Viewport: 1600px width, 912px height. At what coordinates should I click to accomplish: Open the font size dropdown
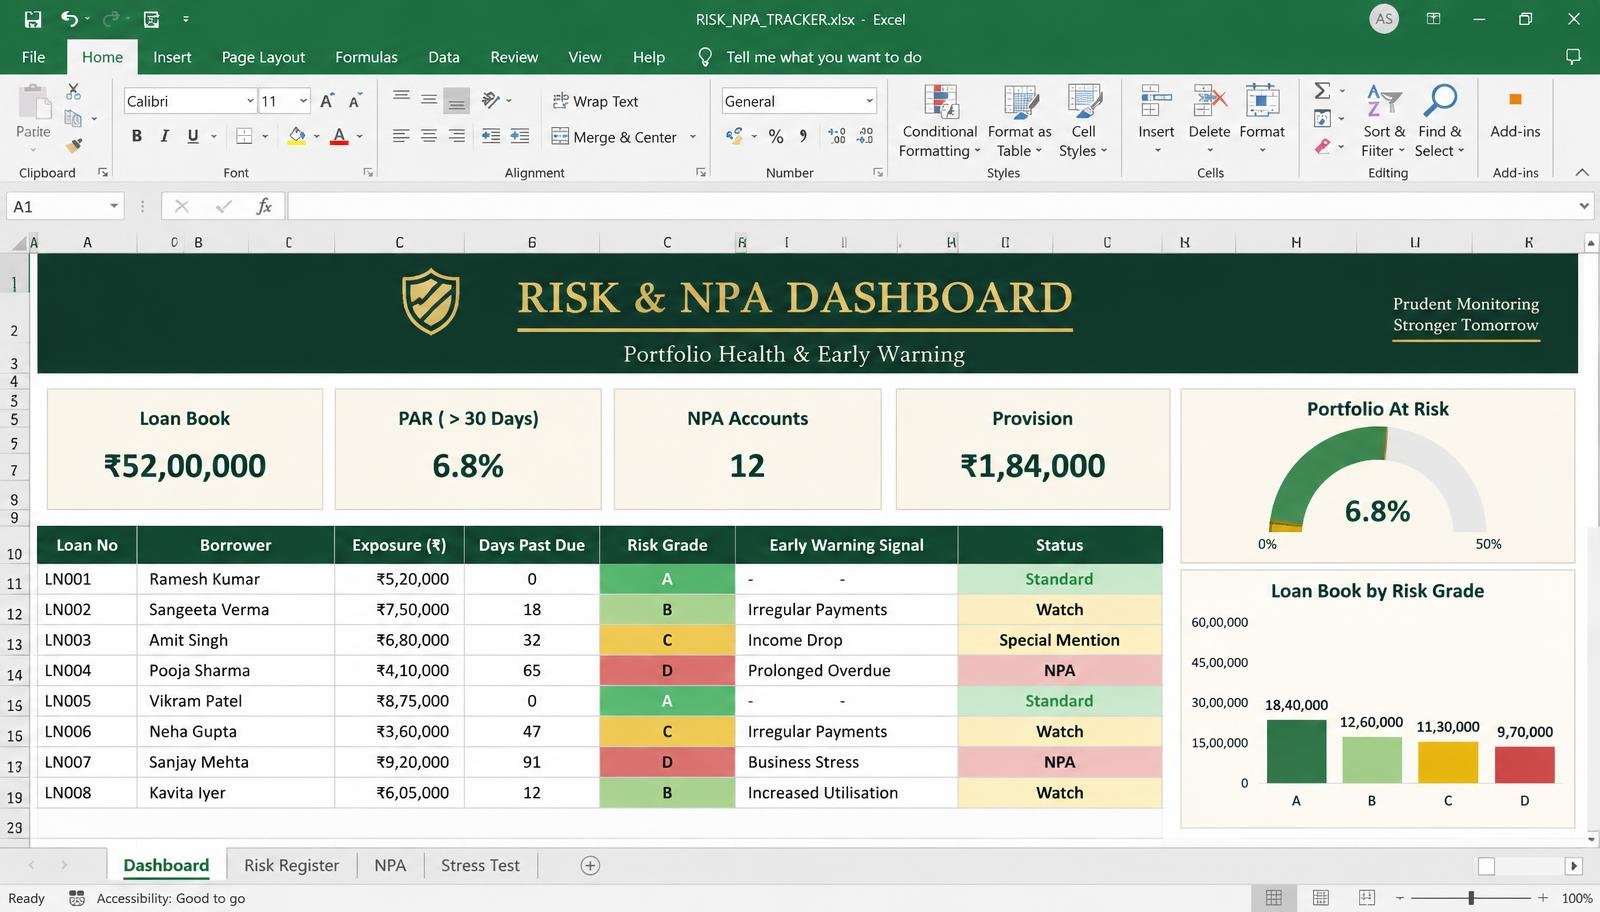click(303, 101)
